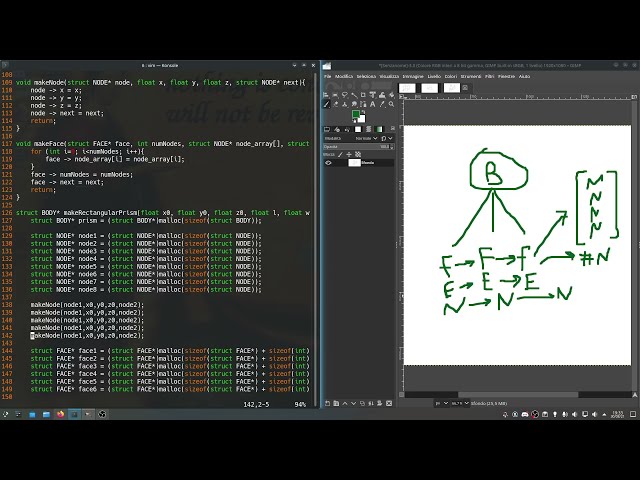Create a new layer group

click(336, 403)
